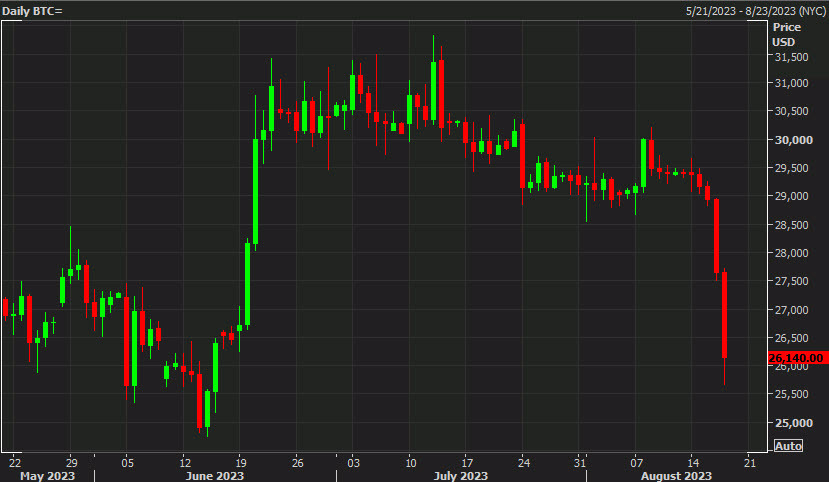Click the August 2023 month label
Image resolution: width=829 pixels, height=482 pixels.
676,476
